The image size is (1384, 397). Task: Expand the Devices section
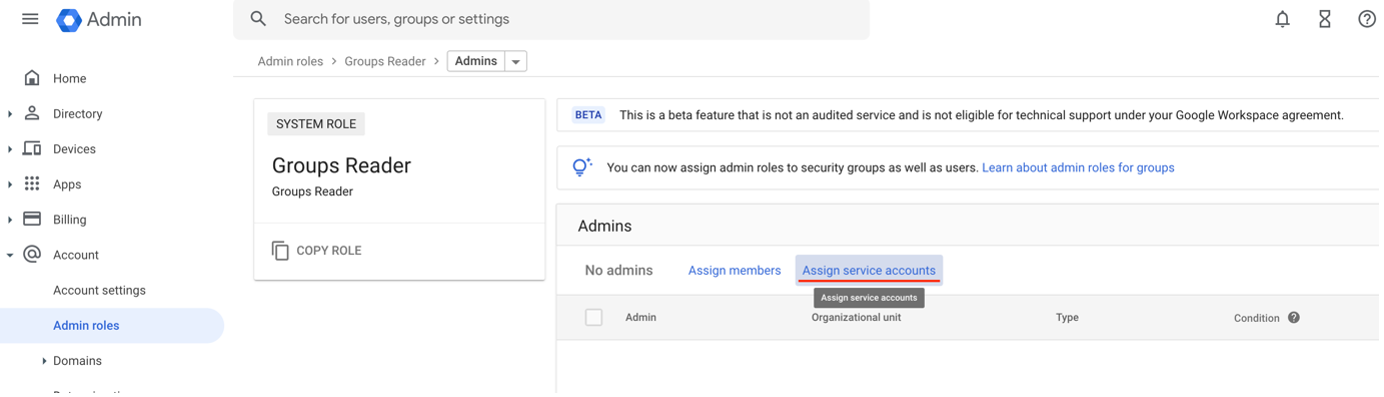[x=10, y=149]
